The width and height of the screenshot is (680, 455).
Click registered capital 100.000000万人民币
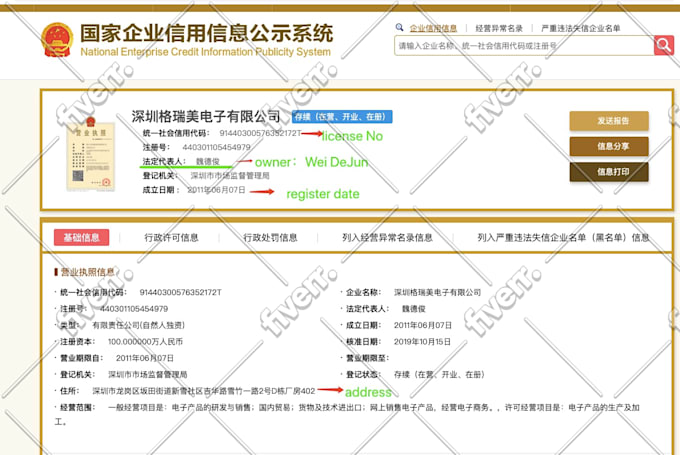coord(145,341)
